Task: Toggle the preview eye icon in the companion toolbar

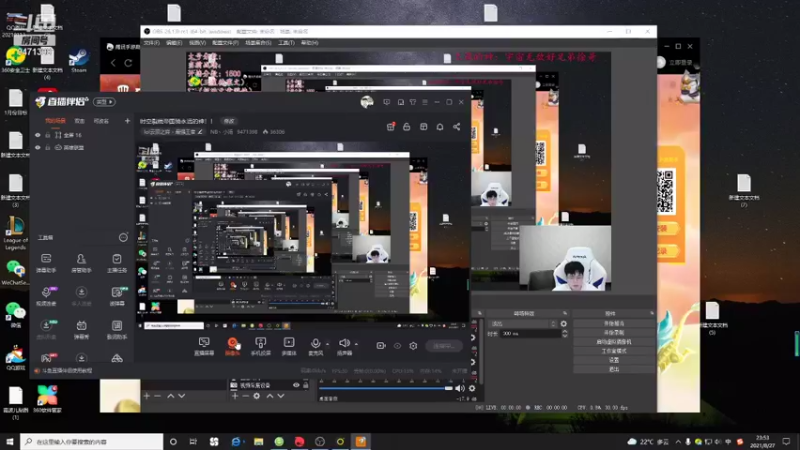Action: tap(397, 346)
